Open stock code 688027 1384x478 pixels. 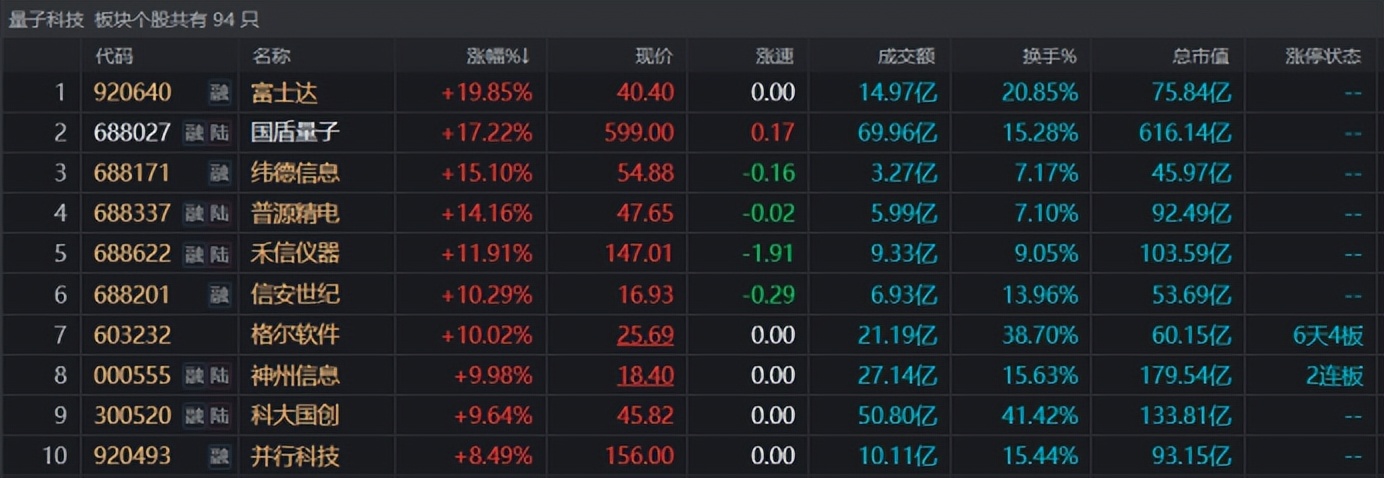[132, 133]
